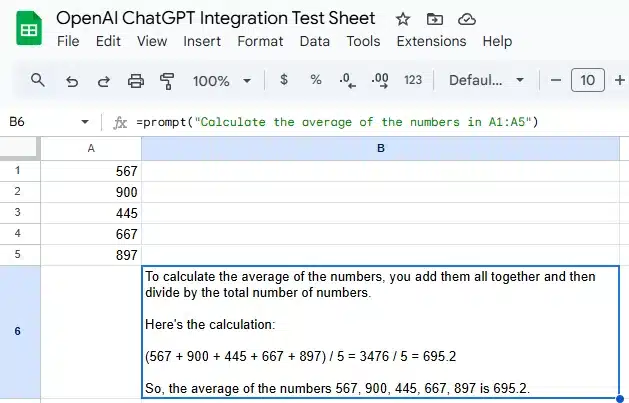The width and height of the screenshot is (629, 403).
Task: Activate the paint format tool
Action: (167, 81)
